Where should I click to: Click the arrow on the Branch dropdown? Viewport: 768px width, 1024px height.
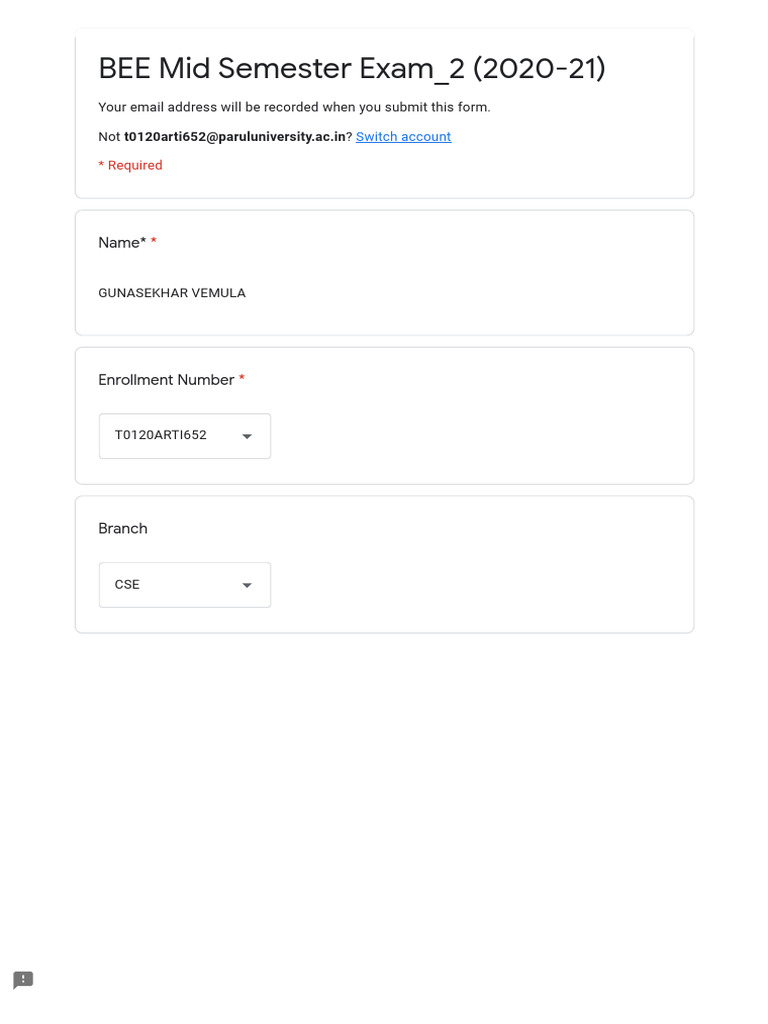tap(247, 586)
